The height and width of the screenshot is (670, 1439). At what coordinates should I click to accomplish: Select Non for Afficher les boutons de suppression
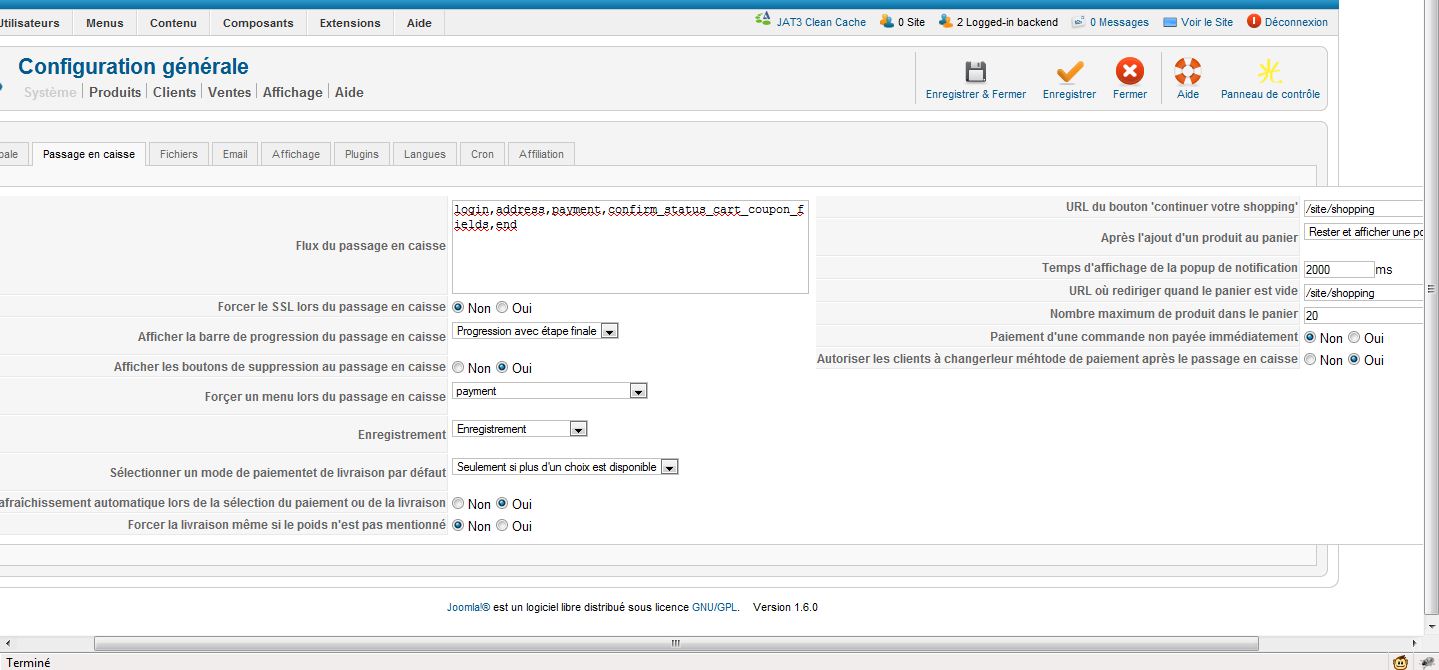[x=459, y=368]
